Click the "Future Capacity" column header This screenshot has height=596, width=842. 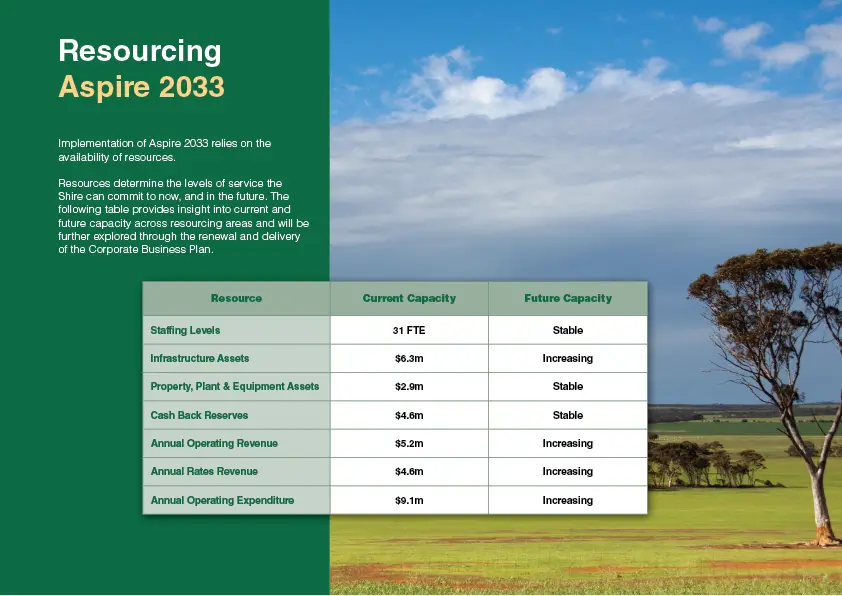pos(567,298)
